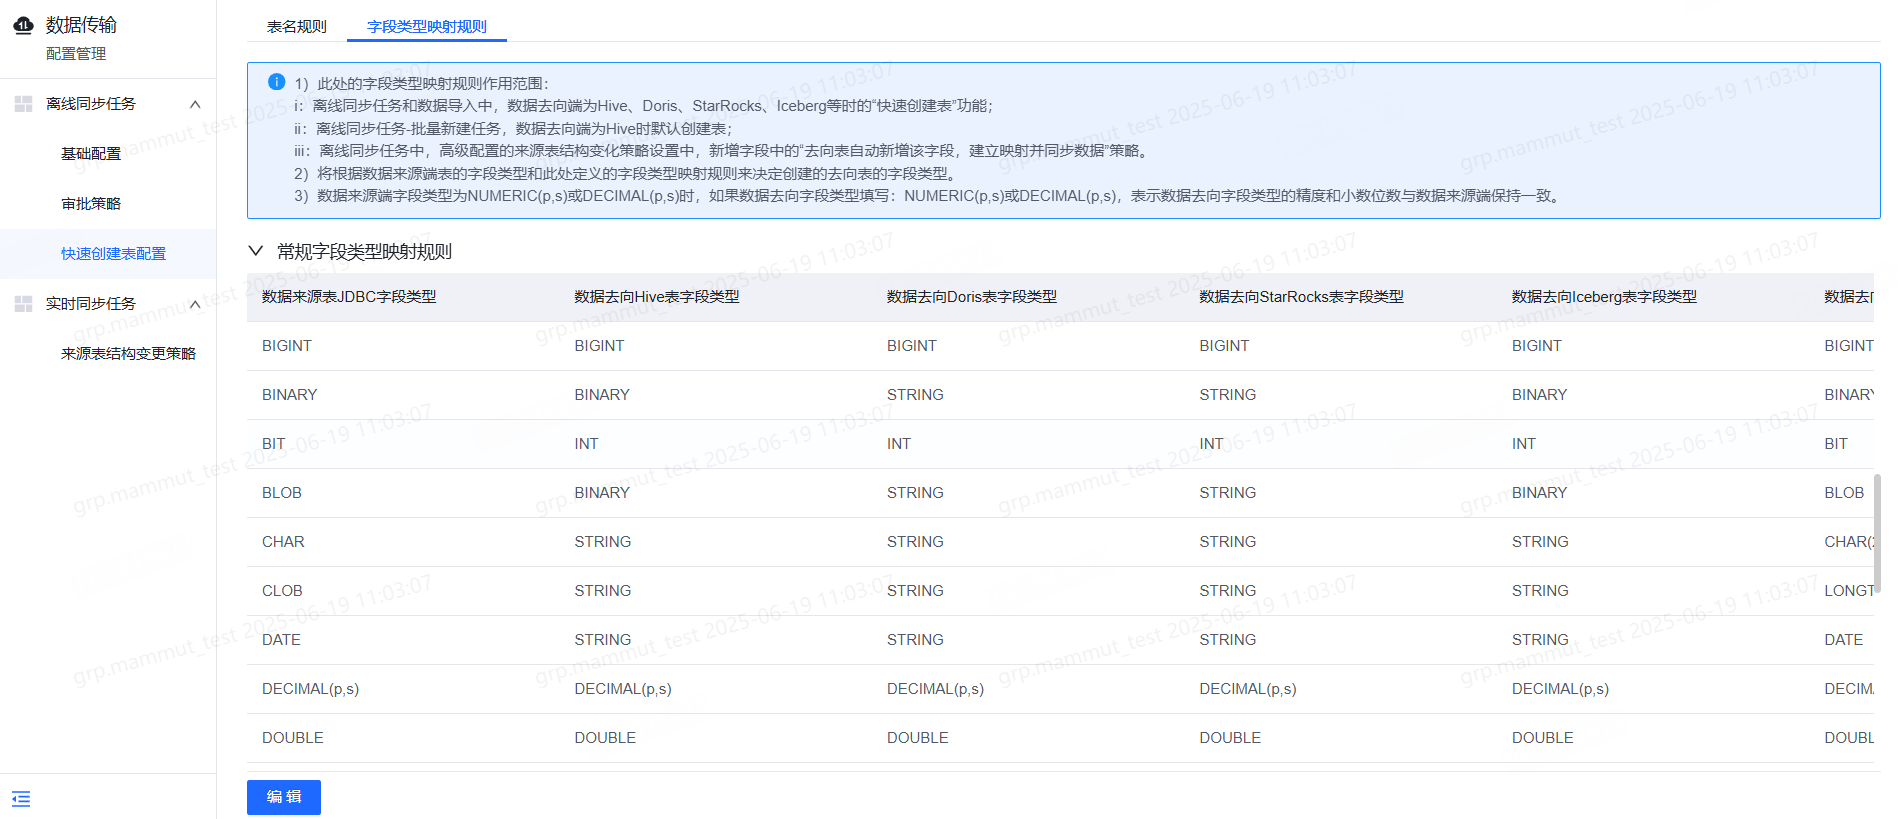
Task: Open 来源表结构变更策略 menu item
Action: [x=129, y=354]
